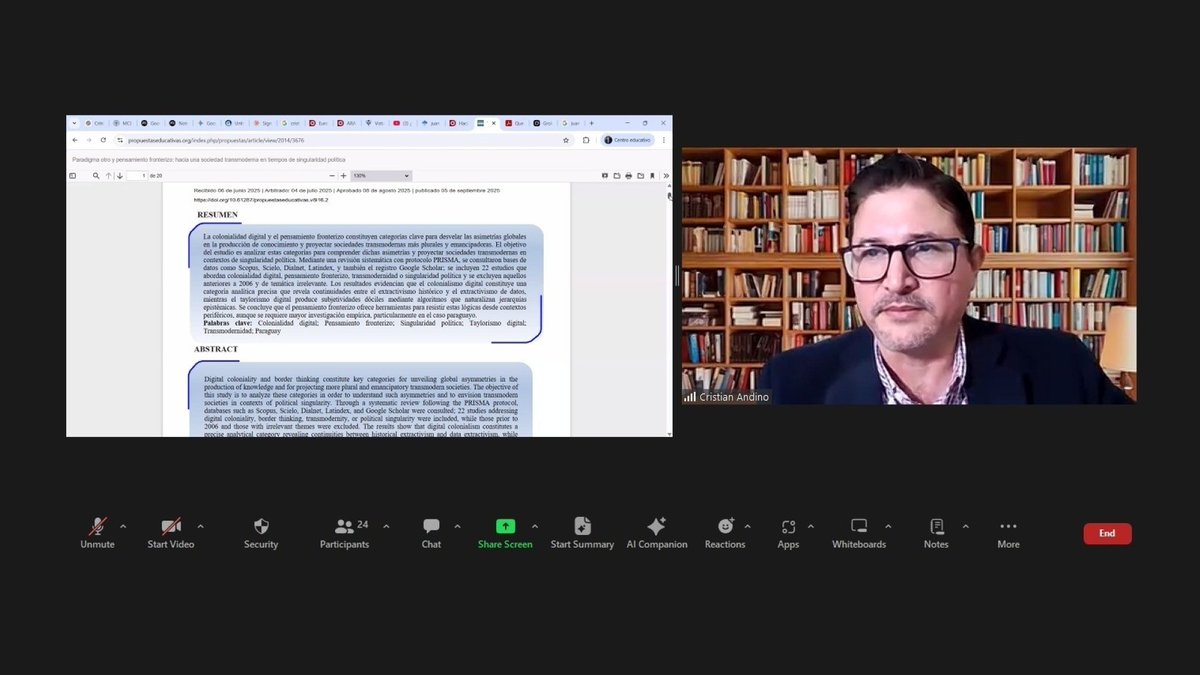Open Notes icon in Zoom toolbar
This screenshot has height=675, width=1200.
pyautogui.click(x=936, y=526)
